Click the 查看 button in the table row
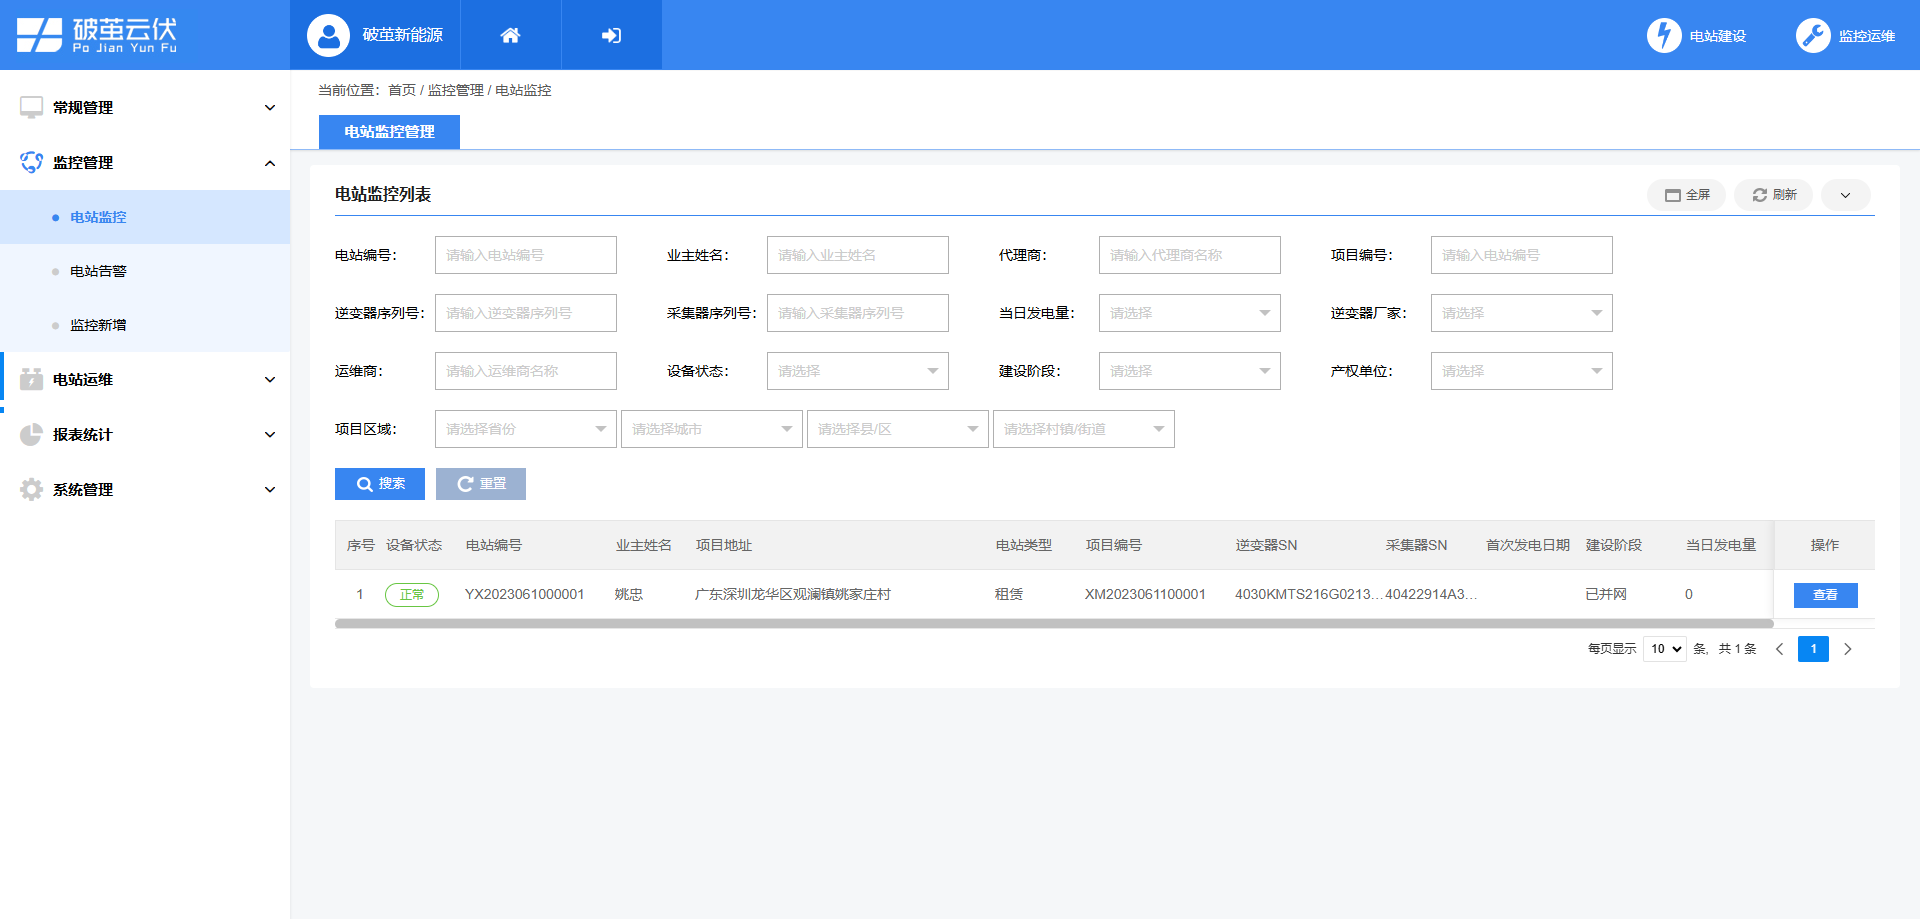Viewport: 1920px width, 919px height. (x=1825, y=595)
